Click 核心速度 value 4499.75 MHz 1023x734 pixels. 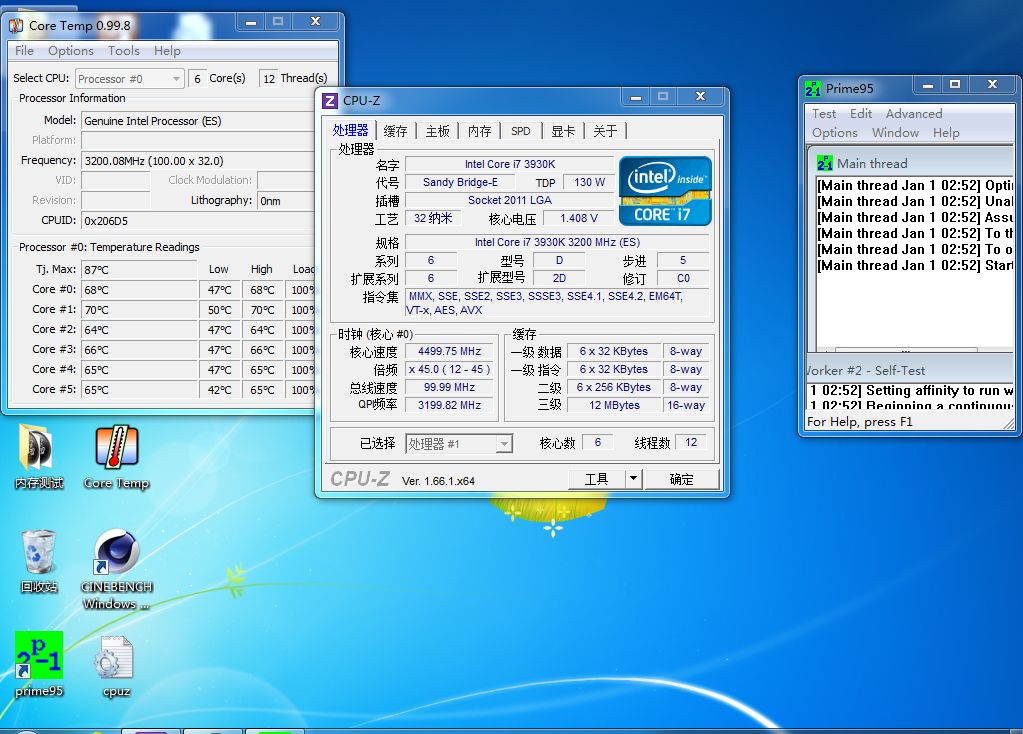pyautogui.click(x=450, y=351)
